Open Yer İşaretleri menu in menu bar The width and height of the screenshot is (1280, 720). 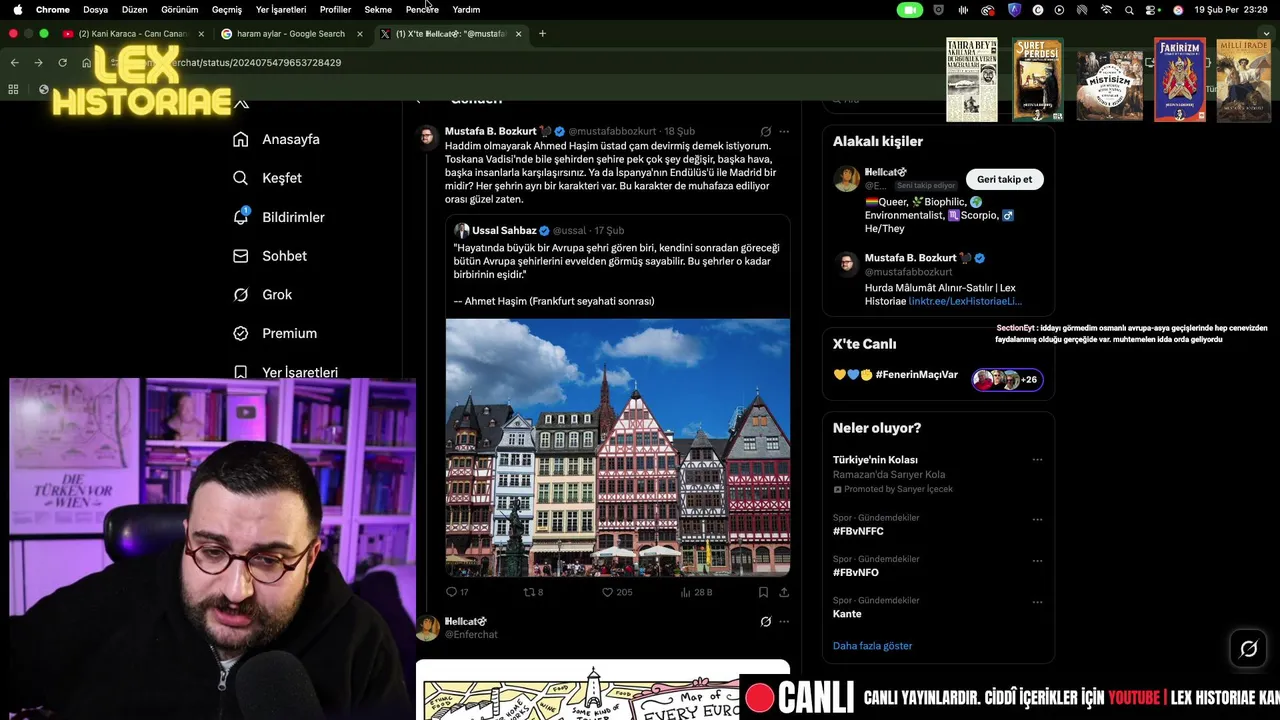point(281,9)
